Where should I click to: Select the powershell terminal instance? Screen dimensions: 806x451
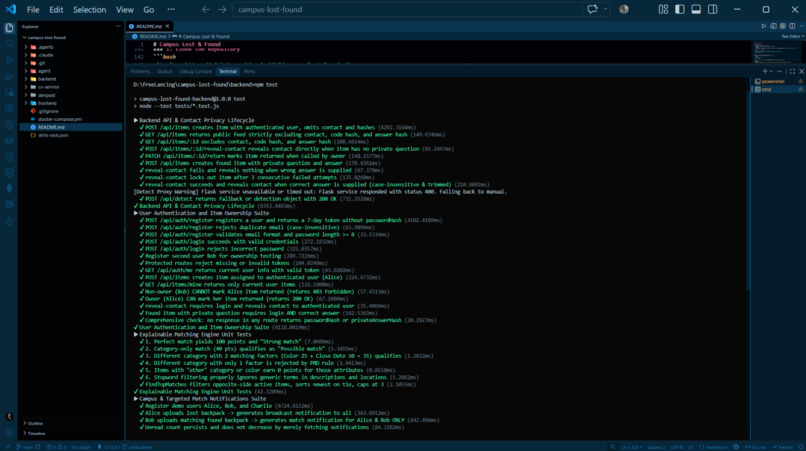click(x=778, y=81)
